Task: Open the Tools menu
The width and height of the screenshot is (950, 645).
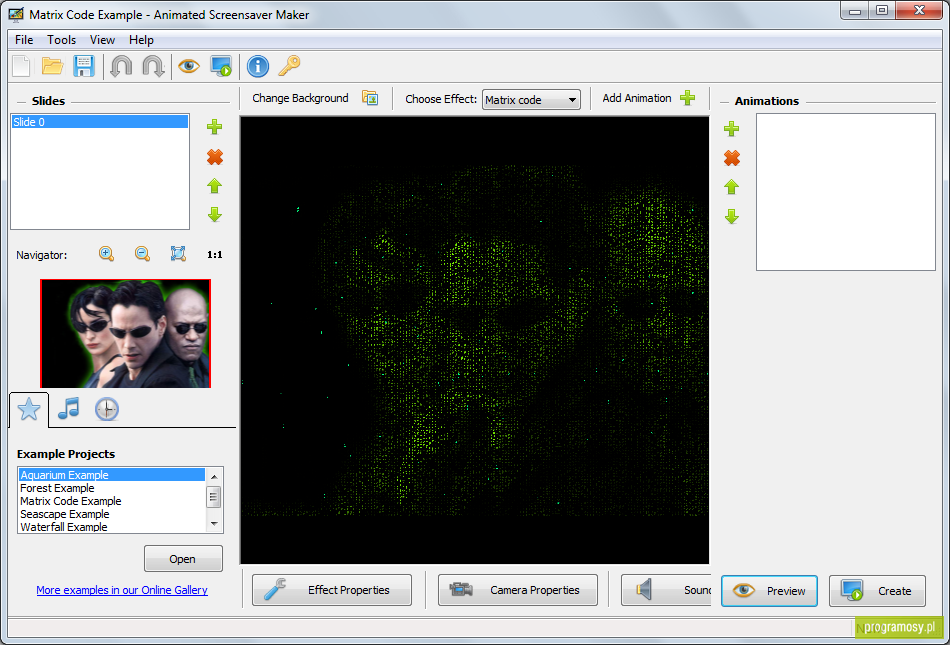Action: tap(62, 40)
